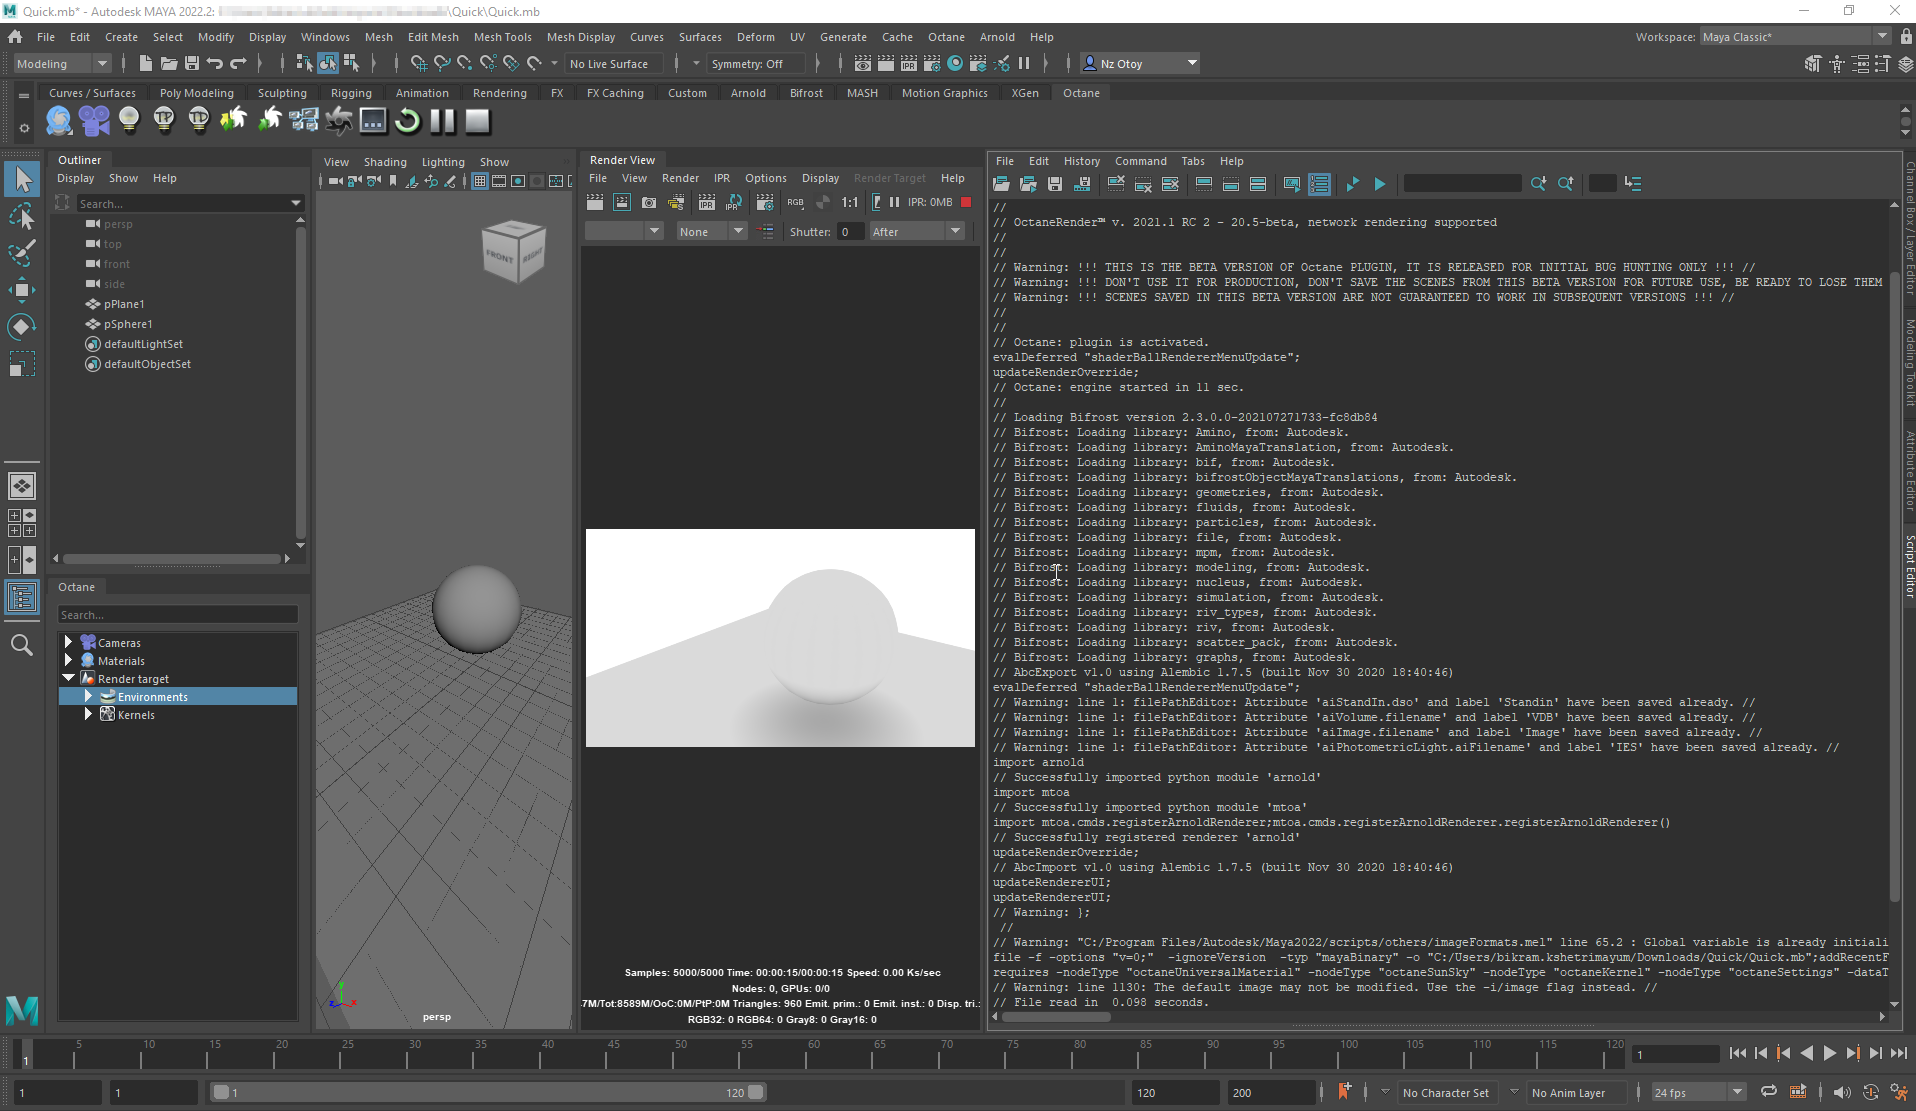Open Render Settings from the Render View toolbar
Screen dimensions: 1916x1111
[765, 202]
